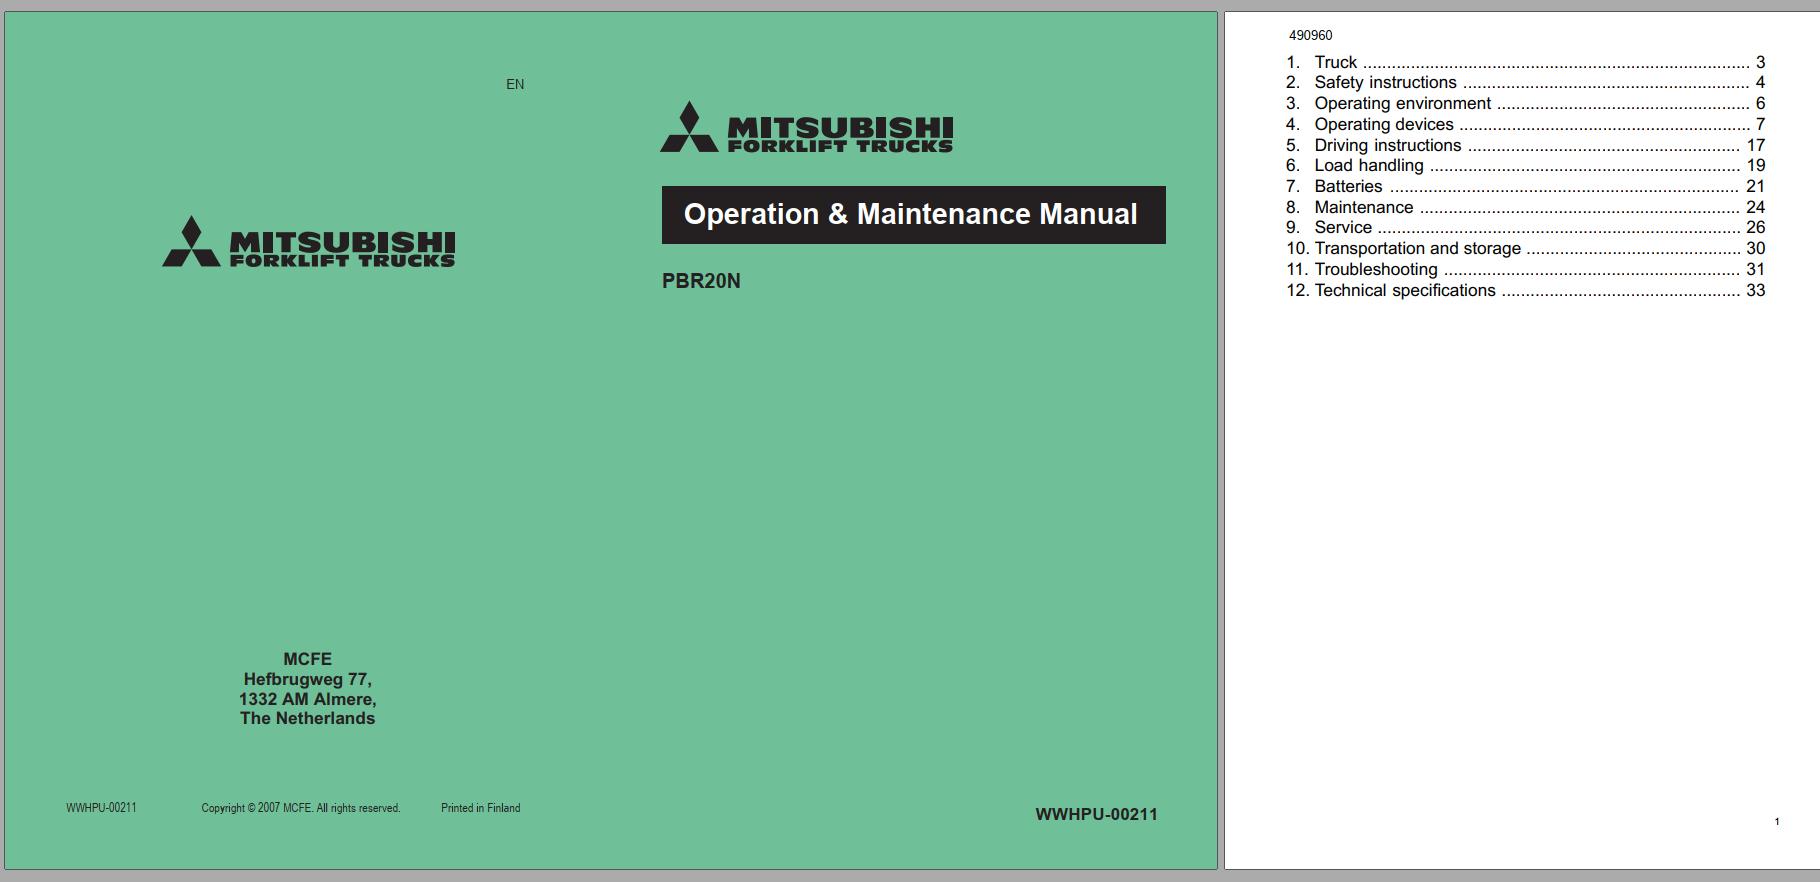Click '1332 AM Almere,' address line
Screen dimensions: 1820x882
pos(307,699)
